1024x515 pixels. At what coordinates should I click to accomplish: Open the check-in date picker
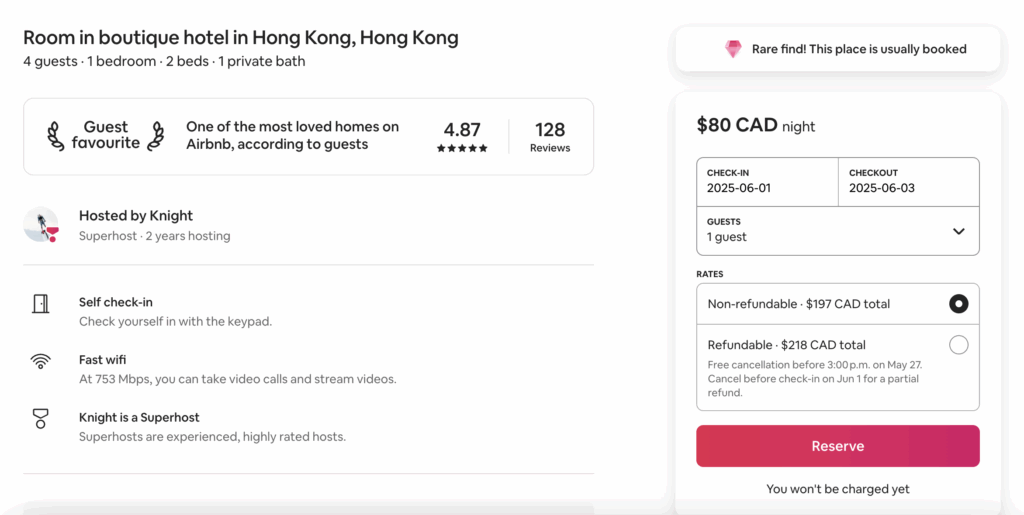tap(767, 181)
